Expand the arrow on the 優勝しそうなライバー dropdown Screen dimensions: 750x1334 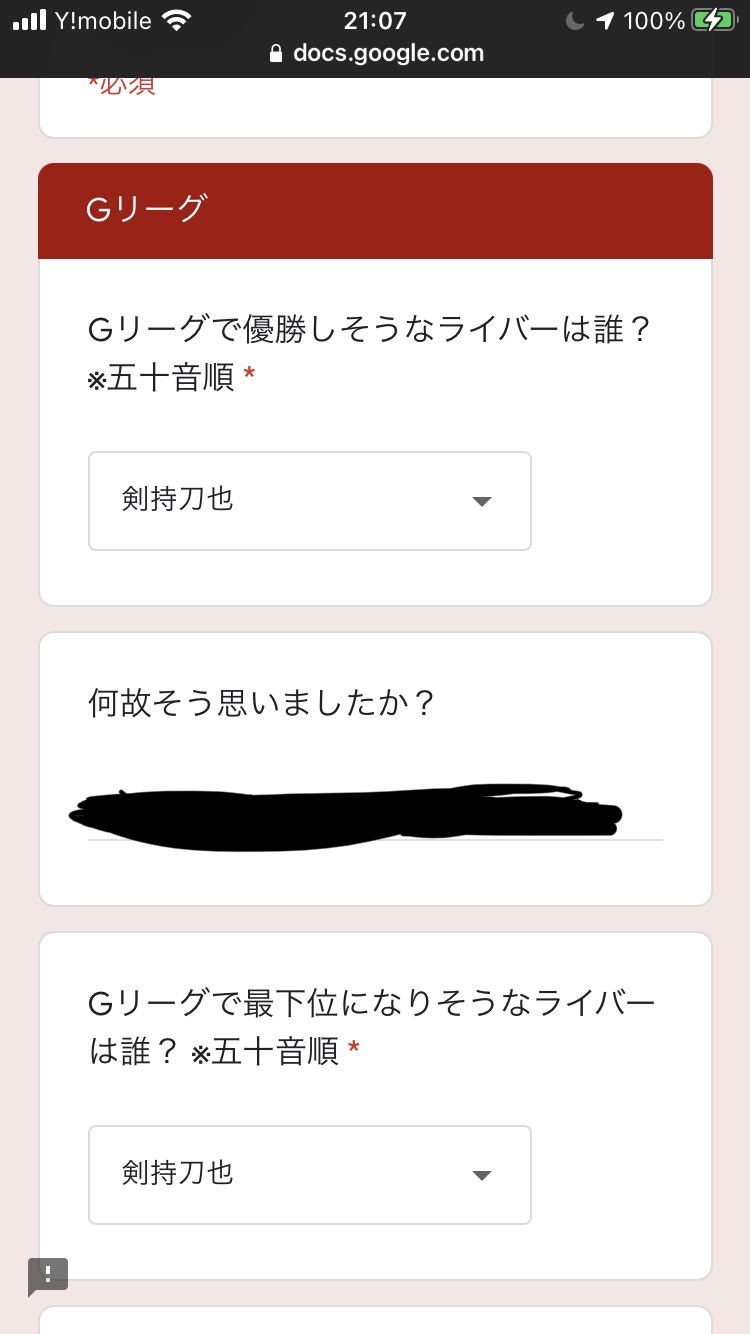click(x=482, y=501)
